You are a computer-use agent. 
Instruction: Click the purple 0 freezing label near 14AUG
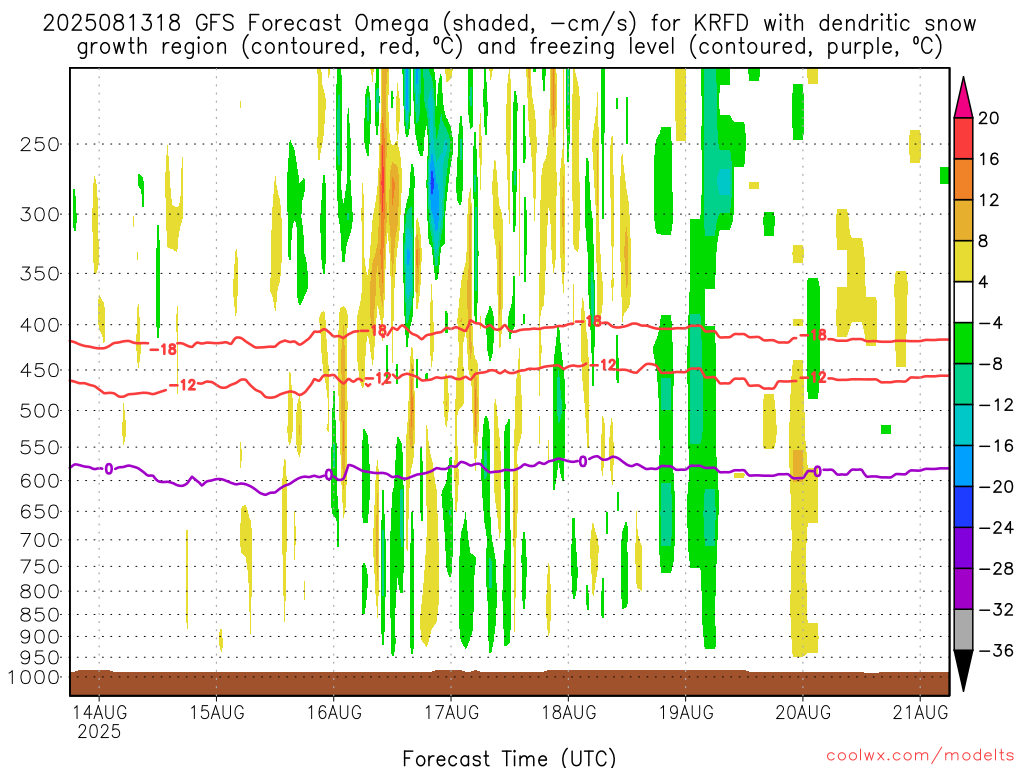pyautogui.click(x=109, y=468)
